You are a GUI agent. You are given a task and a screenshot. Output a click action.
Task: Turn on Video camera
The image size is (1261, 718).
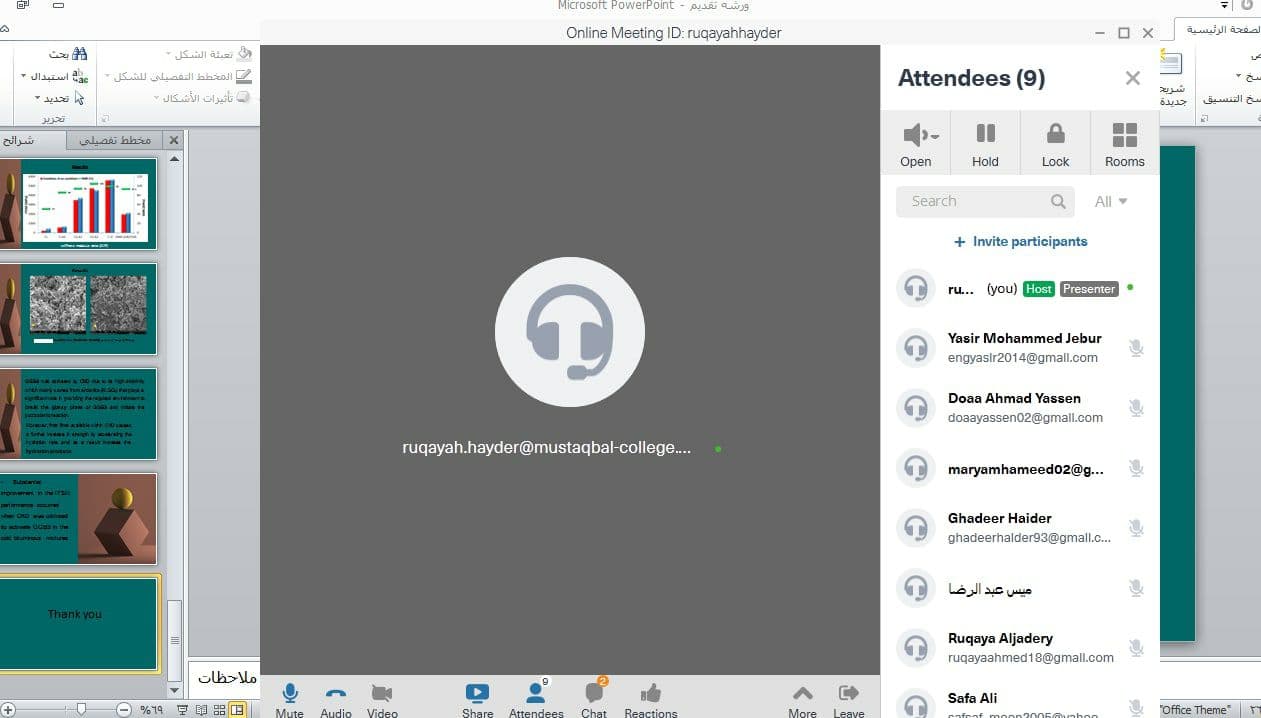pyautogui.click(x=382, y=696)
